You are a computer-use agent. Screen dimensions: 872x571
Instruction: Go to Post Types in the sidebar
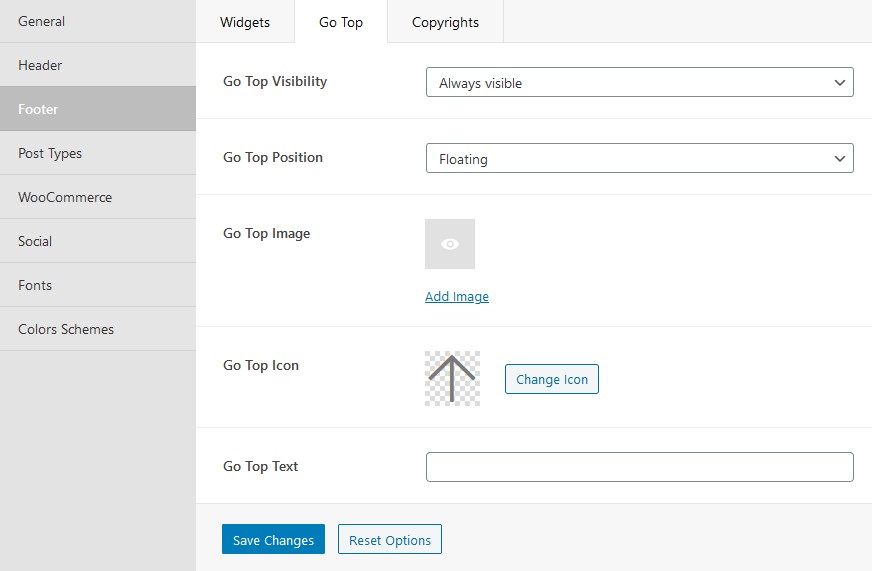(98, 153)
